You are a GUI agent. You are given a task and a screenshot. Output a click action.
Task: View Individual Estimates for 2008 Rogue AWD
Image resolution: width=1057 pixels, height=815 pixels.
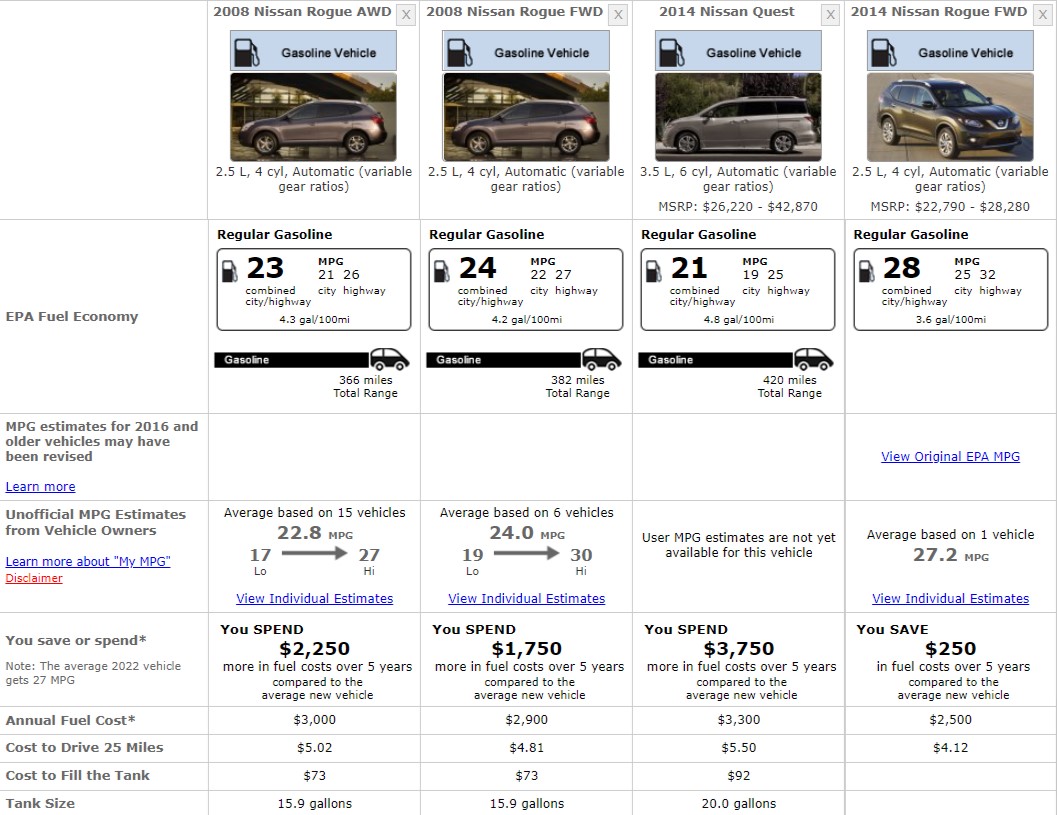click(314, 599)
